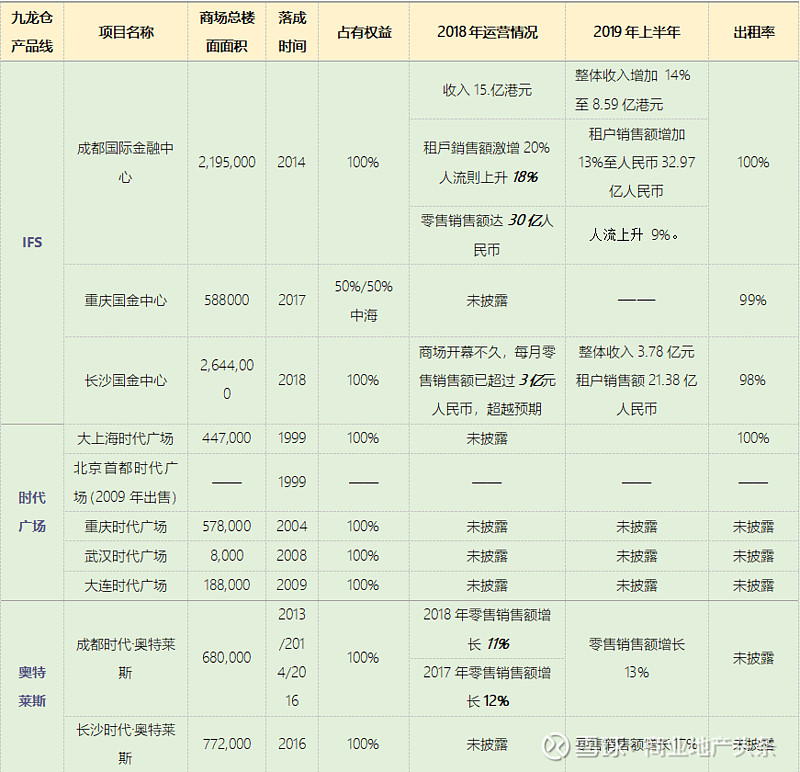800x772 pixels.
Task: Select the '零售销售额达 30亿人民币' cell
Action: click(487, 235)
